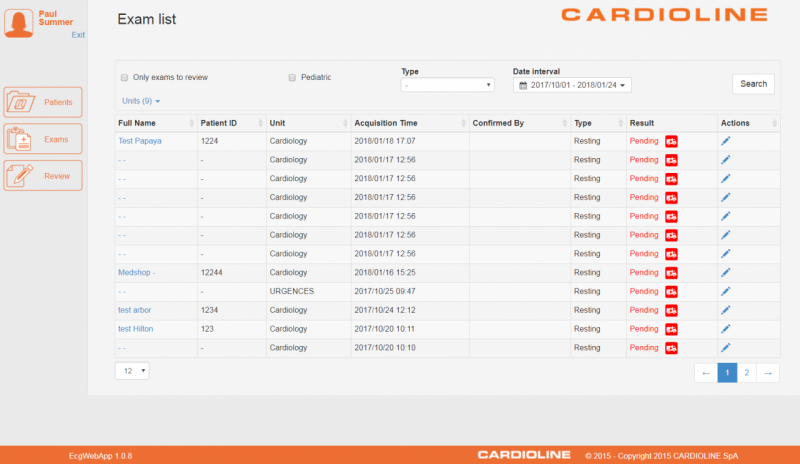Open the Patients section in sidebar
This screenshot has height=464, width=800.
click(x=43, y=102)
